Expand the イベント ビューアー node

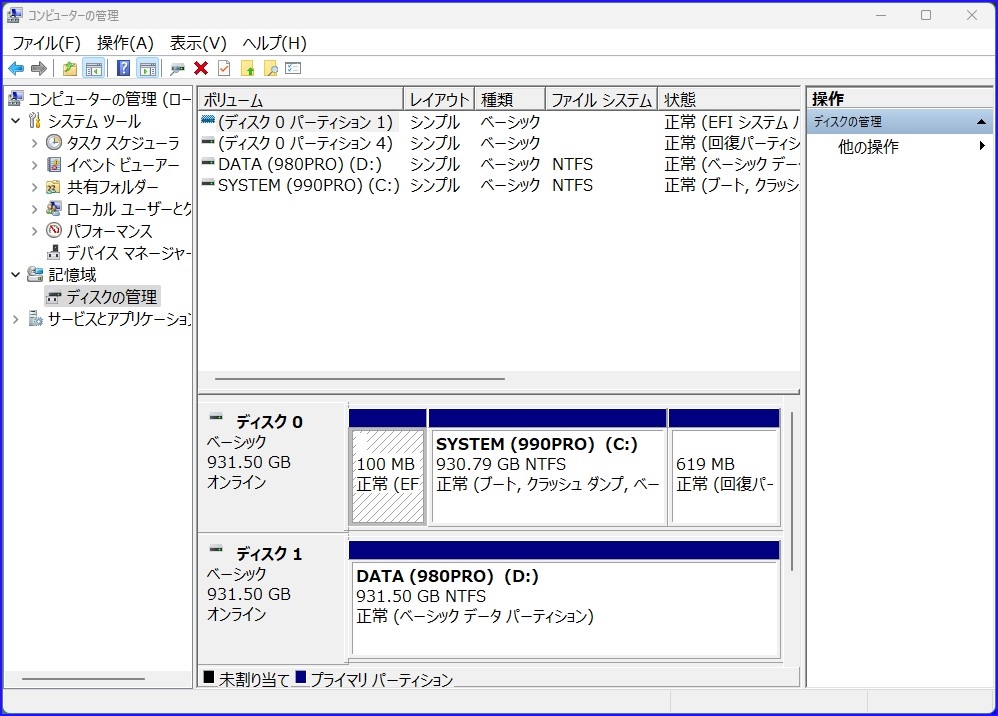point(34,165)
